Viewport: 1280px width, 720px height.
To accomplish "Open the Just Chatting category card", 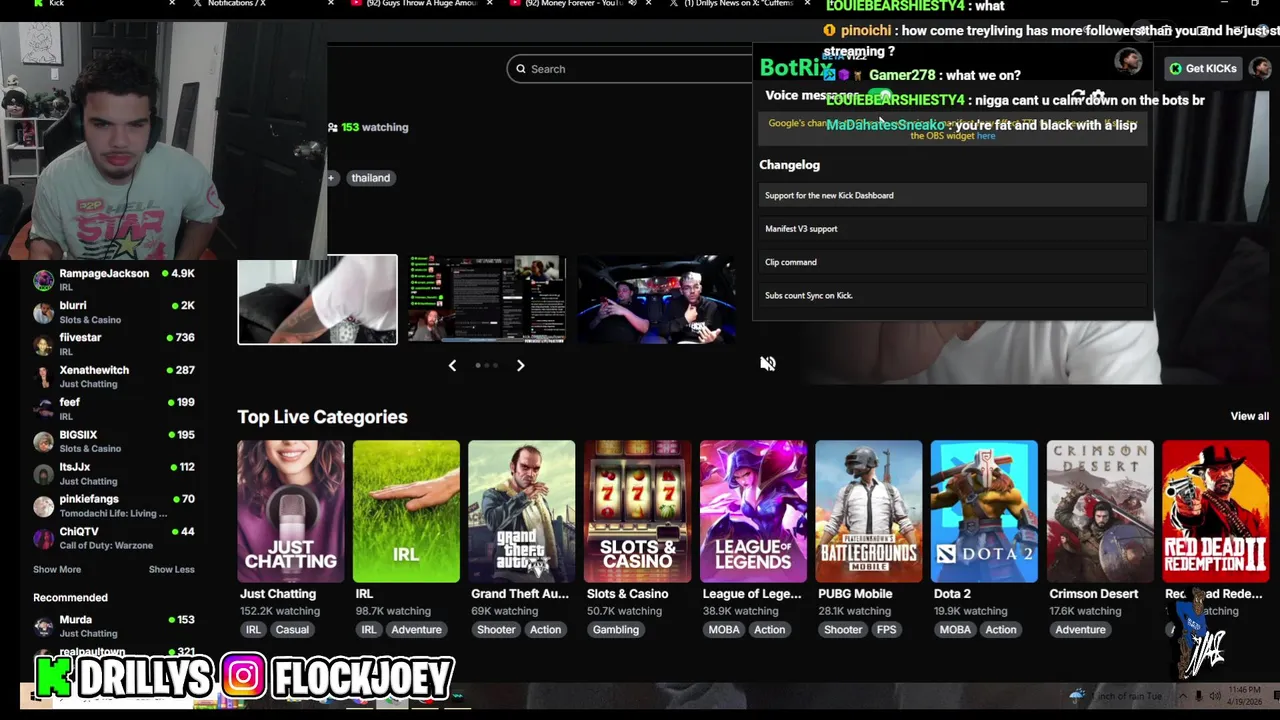I will coord(291,511).
